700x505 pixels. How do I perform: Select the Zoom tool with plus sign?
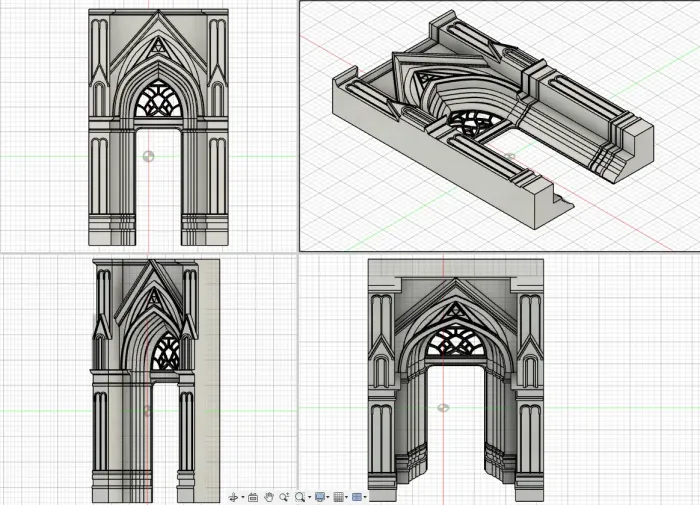coord(284,497)
